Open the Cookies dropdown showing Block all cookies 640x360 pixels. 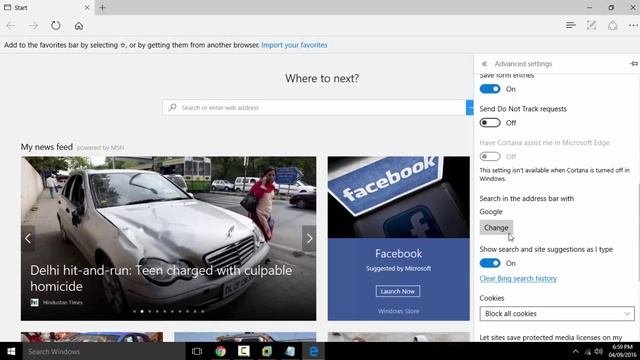pos(557,313)
